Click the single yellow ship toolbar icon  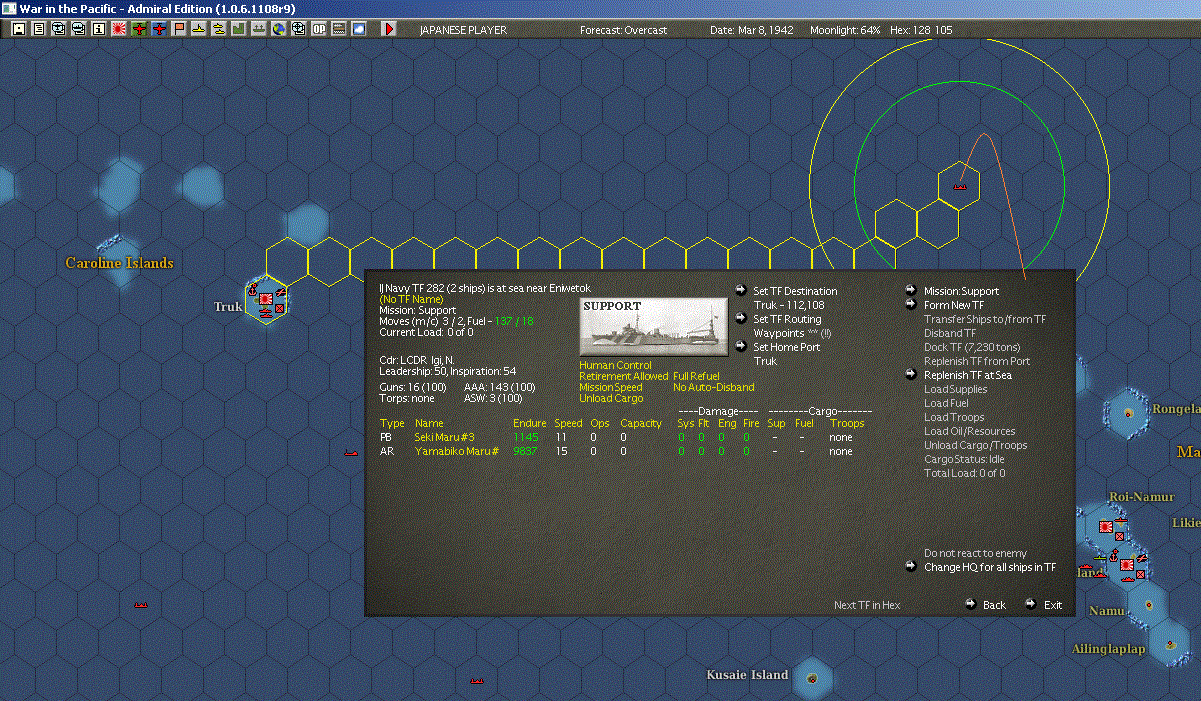[x=199, y=30]
